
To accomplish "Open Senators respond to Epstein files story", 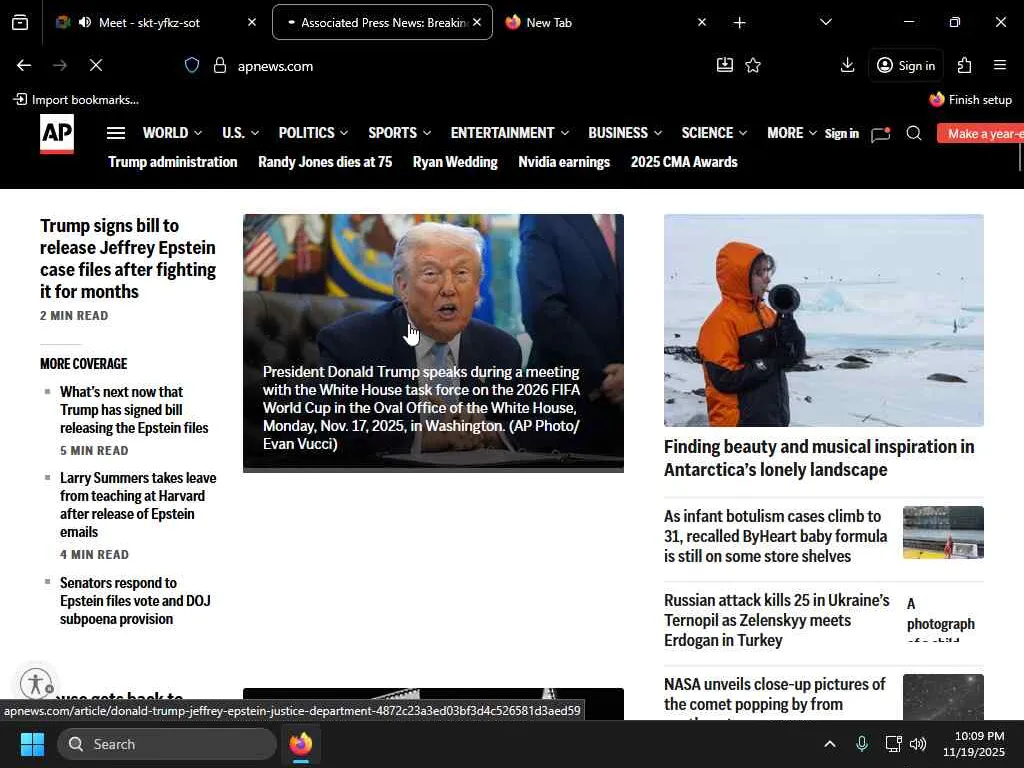I will 135,601.
